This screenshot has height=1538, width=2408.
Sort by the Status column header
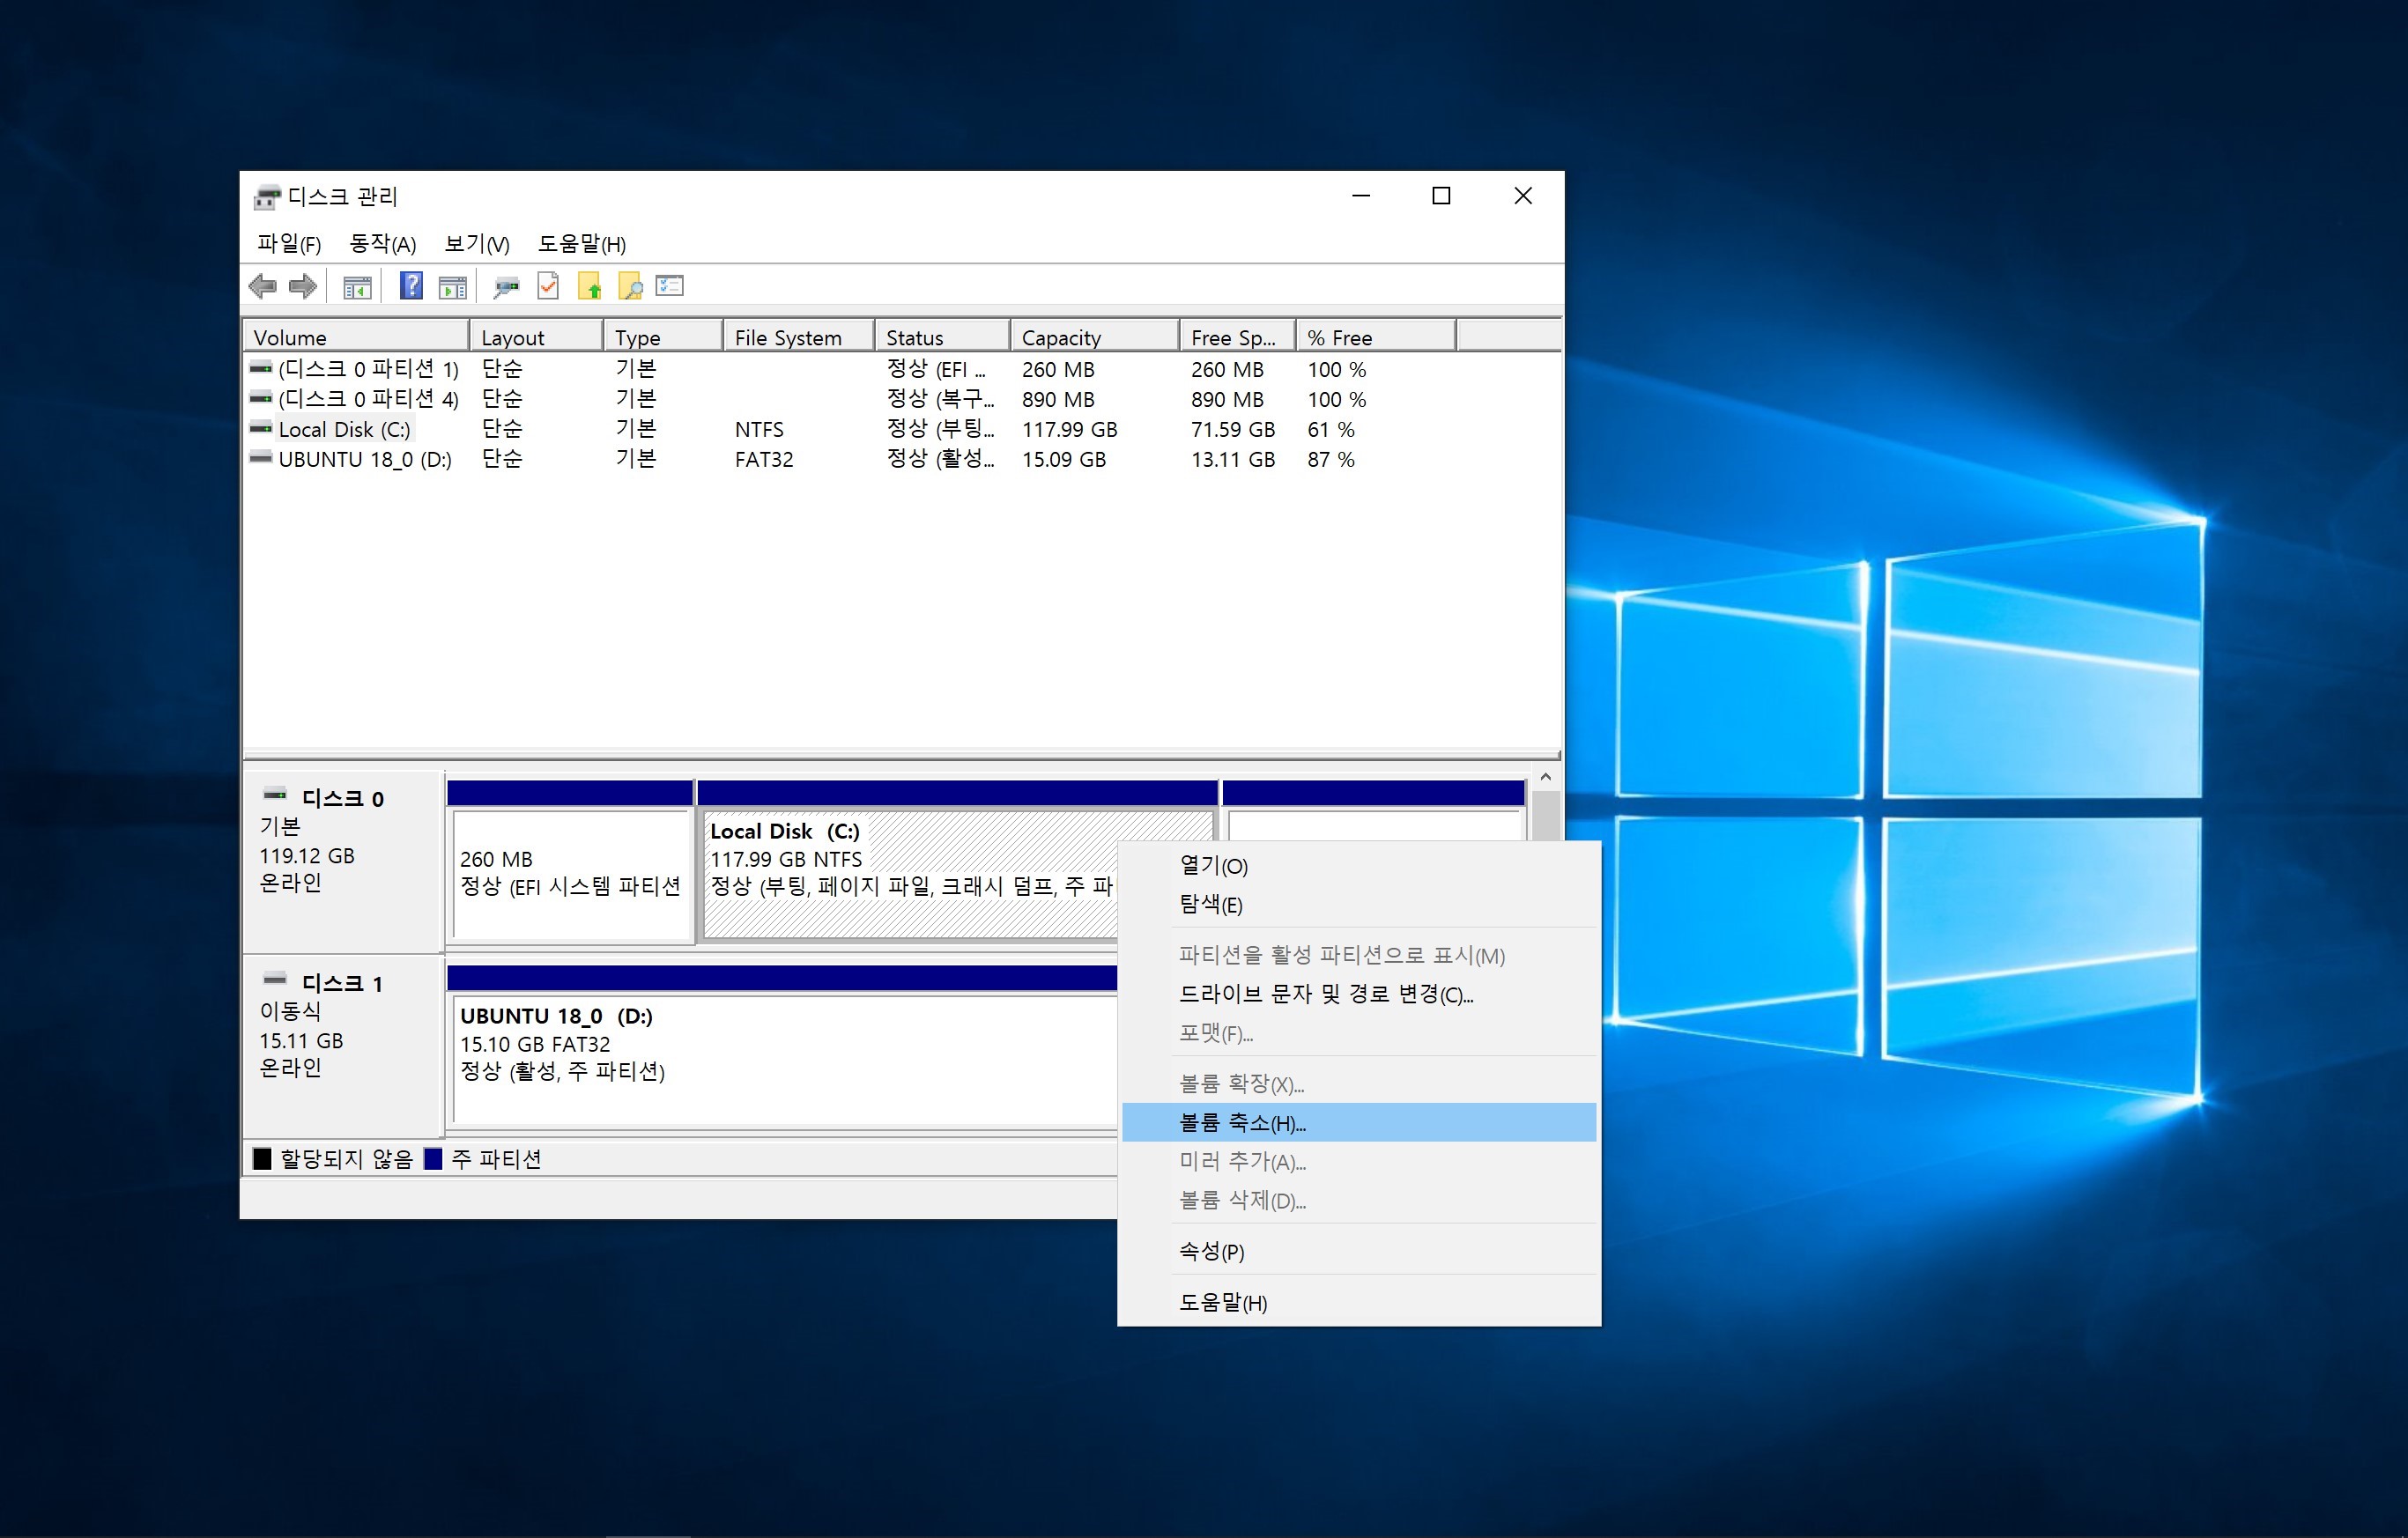click(943, 337)
